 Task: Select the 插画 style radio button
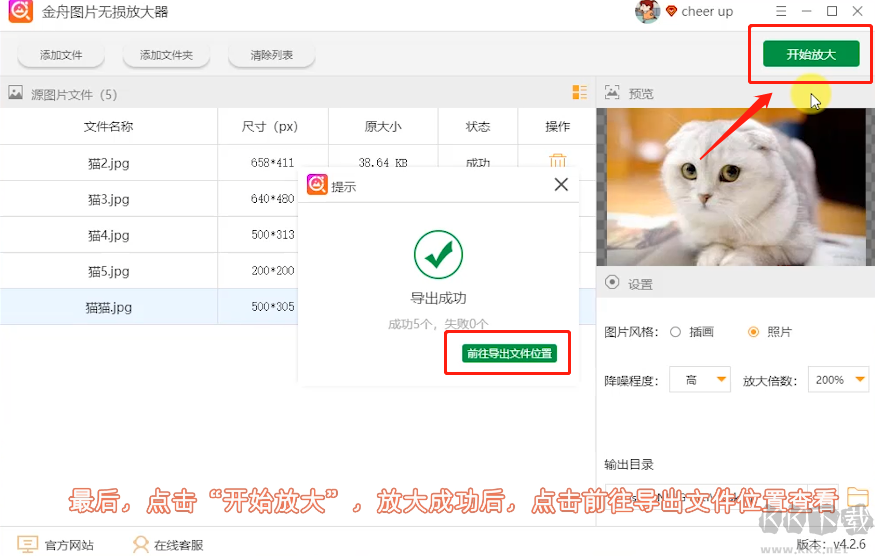pyautogui.click(x=675, y=332)
